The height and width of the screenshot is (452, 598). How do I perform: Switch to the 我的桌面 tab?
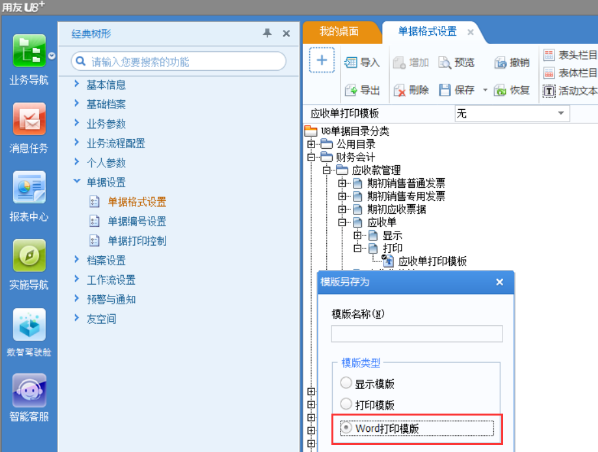(x=339, y=31)
